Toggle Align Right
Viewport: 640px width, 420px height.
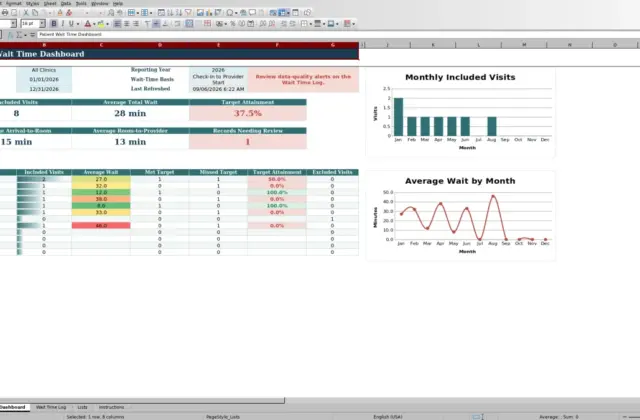tap(136, 24)
